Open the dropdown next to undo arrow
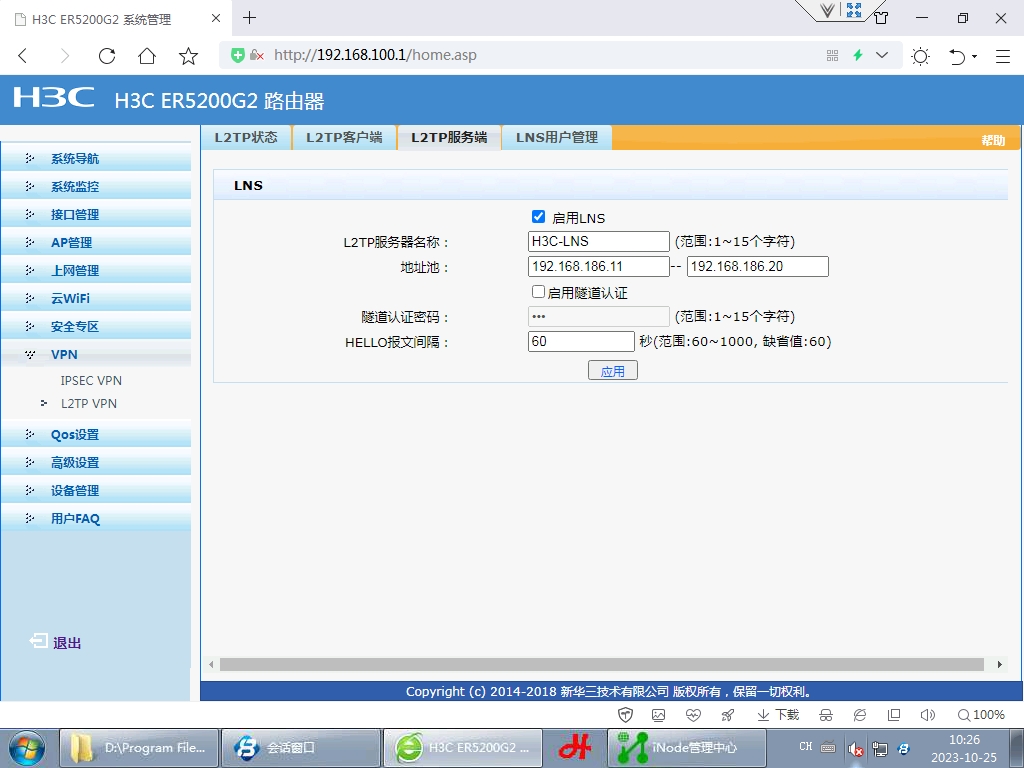This screenshot has height=768, width=1024. pyautogui.click(x=974, y=57)
